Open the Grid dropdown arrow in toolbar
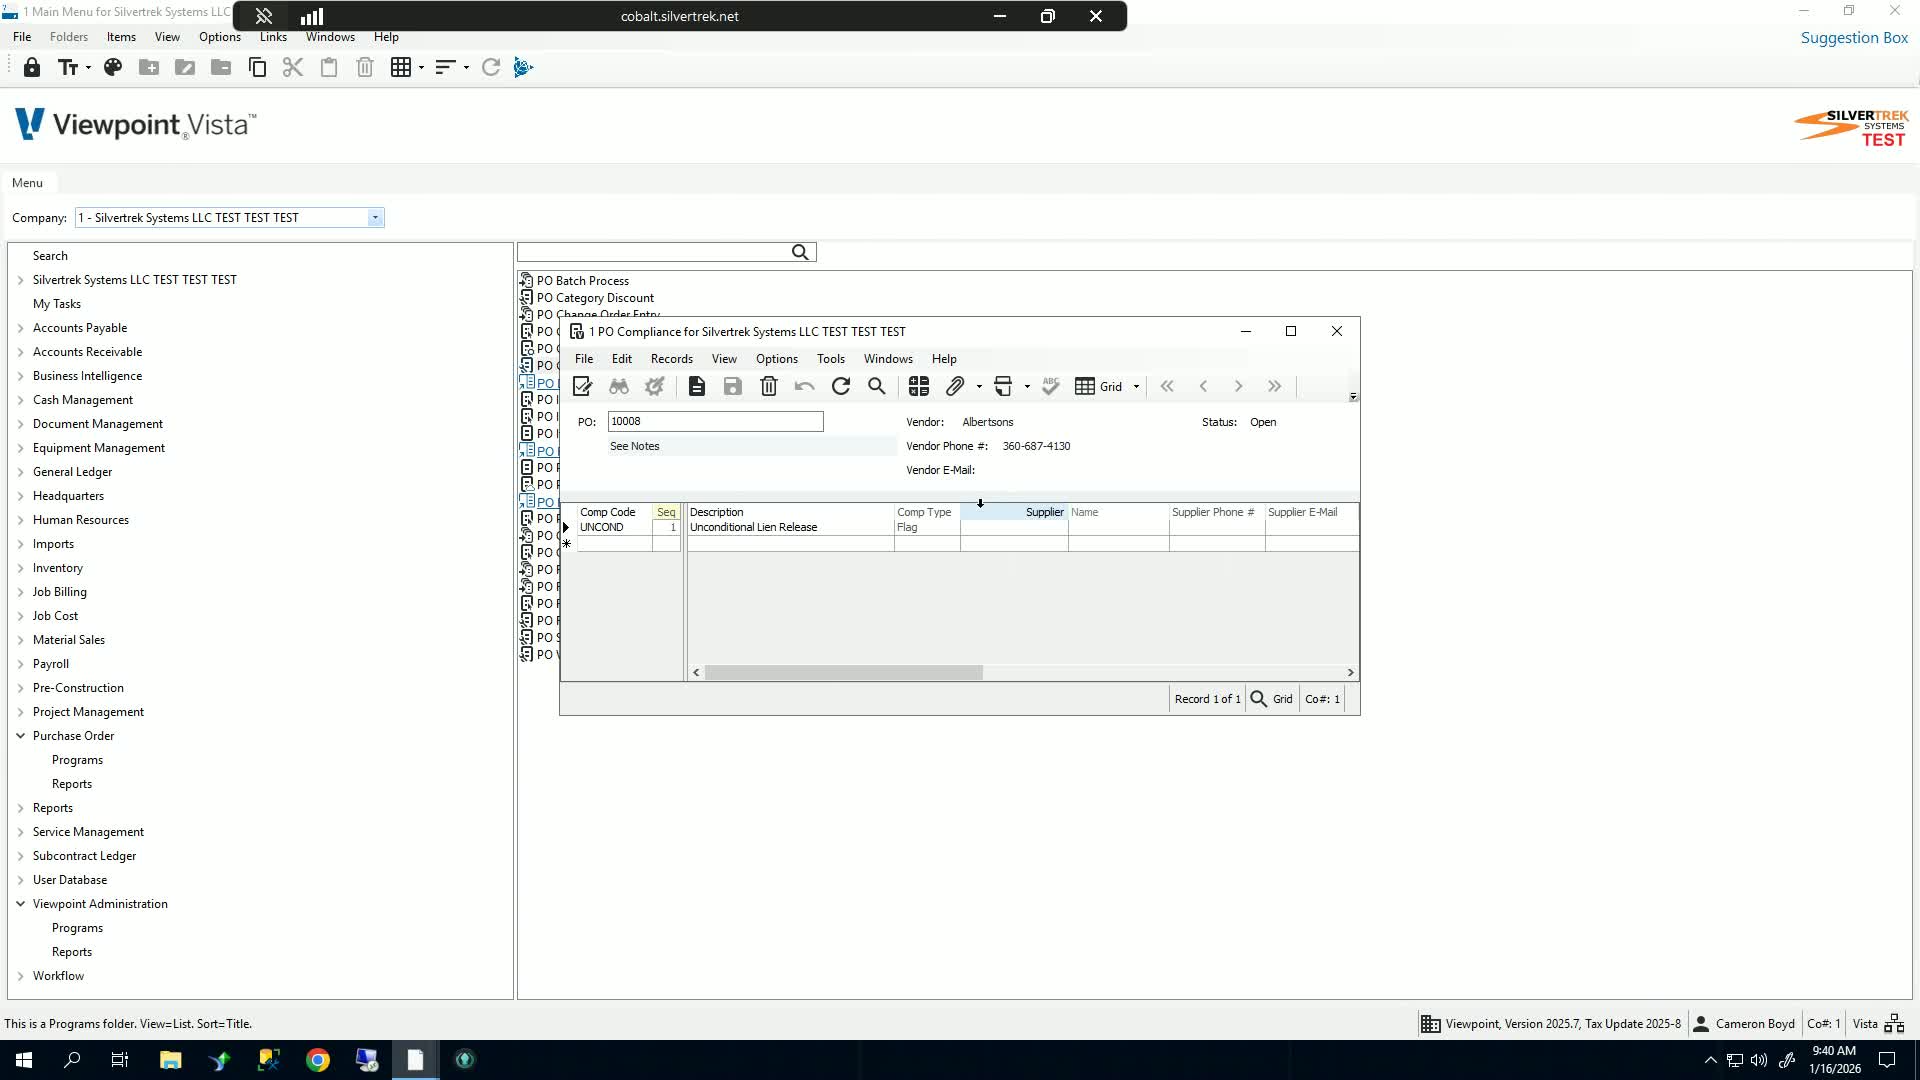 point(1136,387)
